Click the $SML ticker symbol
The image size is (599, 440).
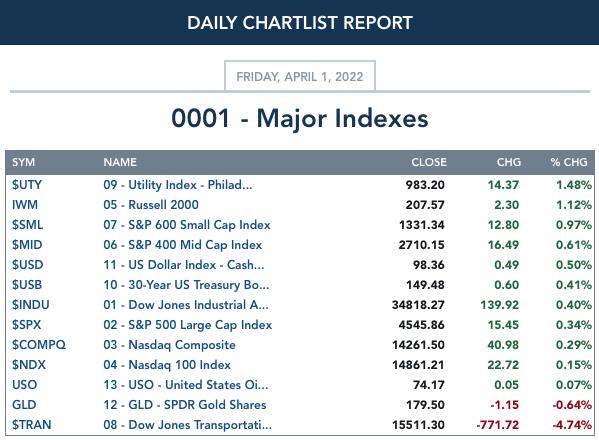tap(28, 225)
